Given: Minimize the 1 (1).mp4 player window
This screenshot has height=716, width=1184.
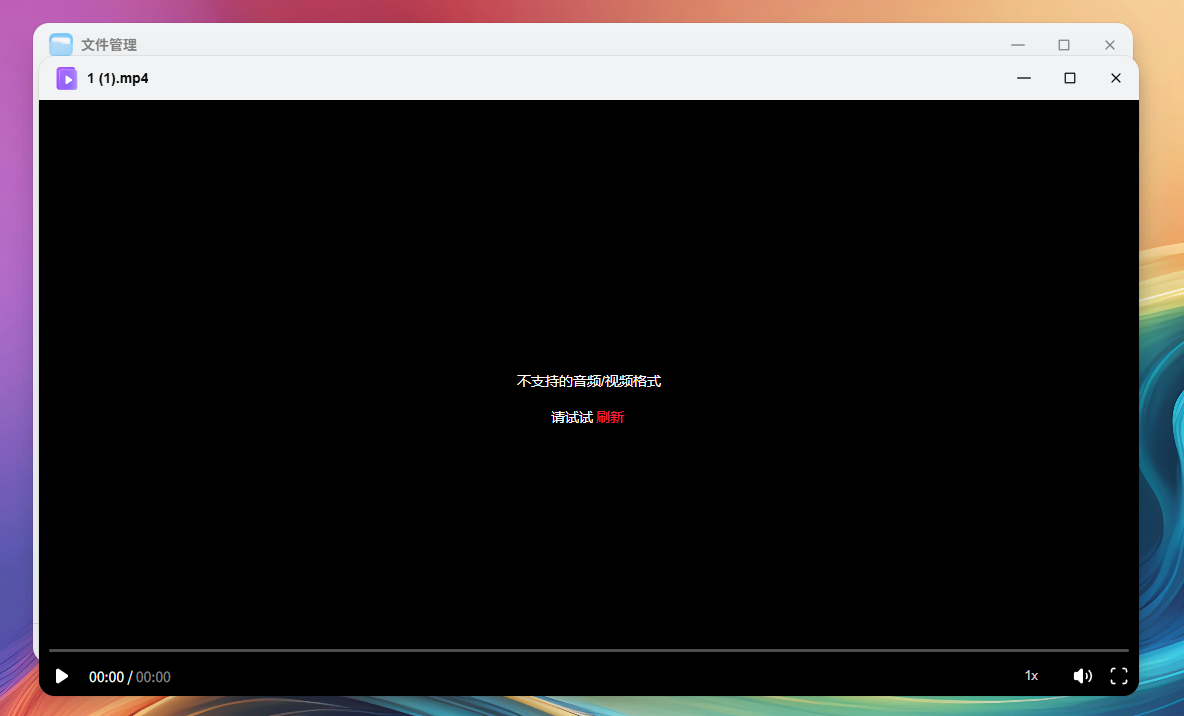Looking at the screenshot, I should pos(1024,78).
